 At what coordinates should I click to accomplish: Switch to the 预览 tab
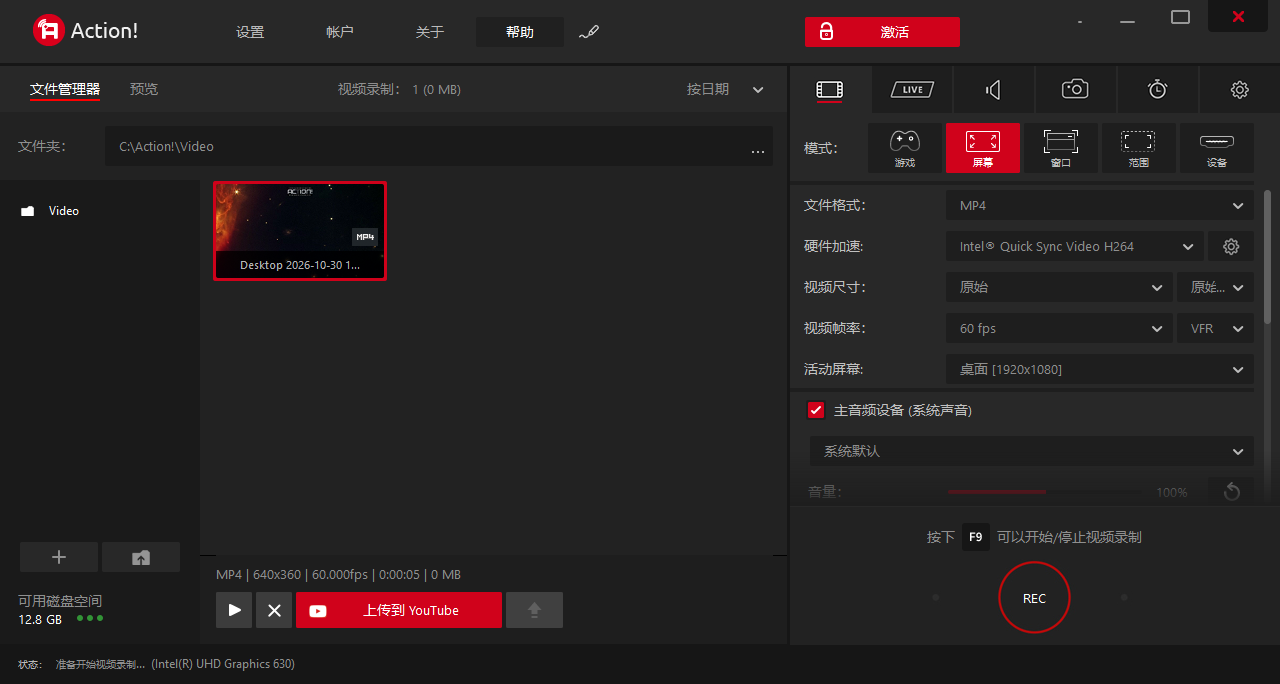[x=144, y=89]
